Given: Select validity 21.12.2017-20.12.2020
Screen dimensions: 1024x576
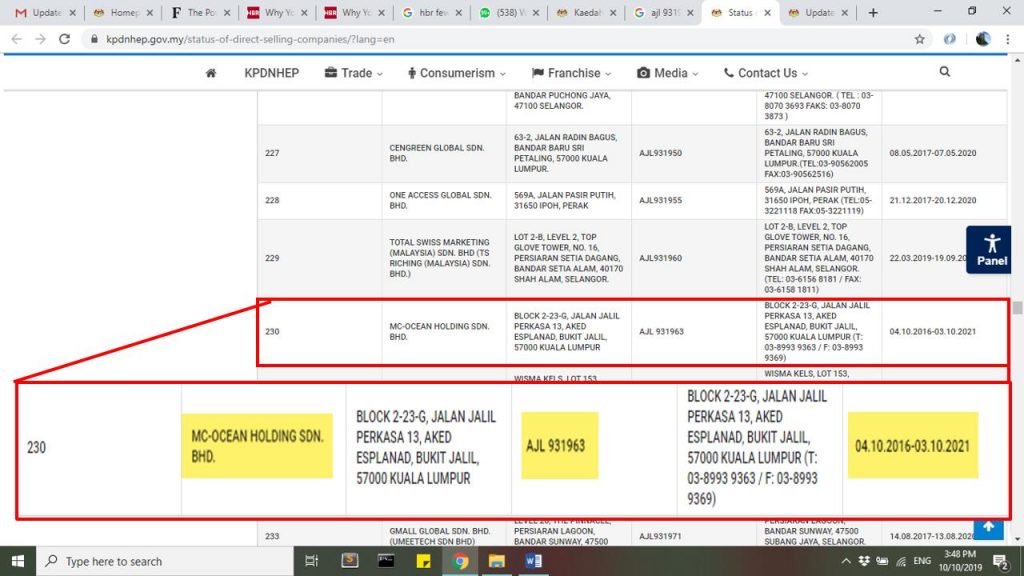Looking at the screenshot, I should pos(933,200).
